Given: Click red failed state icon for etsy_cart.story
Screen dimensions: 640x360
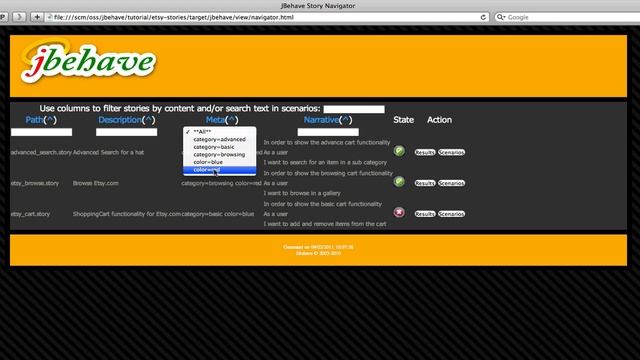Looking at the screenshot, I should tap(399, 212).
